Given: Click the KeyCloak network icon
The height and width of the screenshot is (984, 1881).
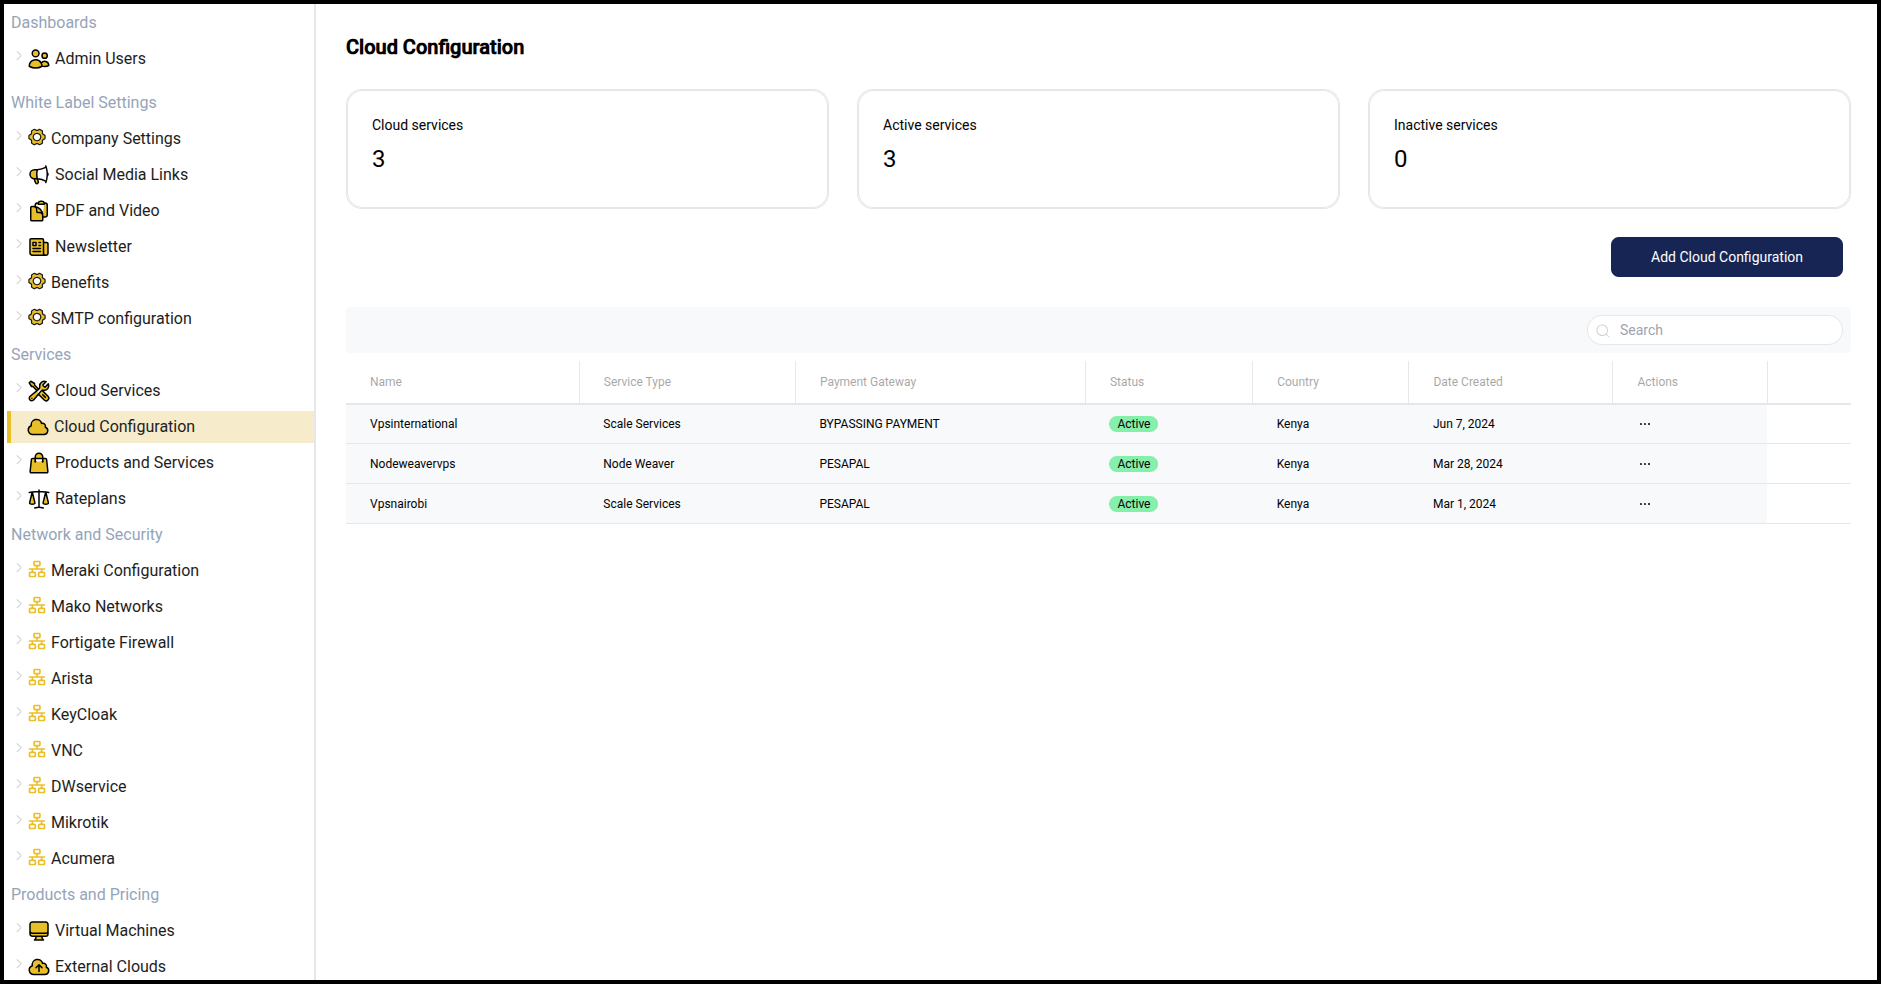Looking at the screenshot, I should point(37,714).
